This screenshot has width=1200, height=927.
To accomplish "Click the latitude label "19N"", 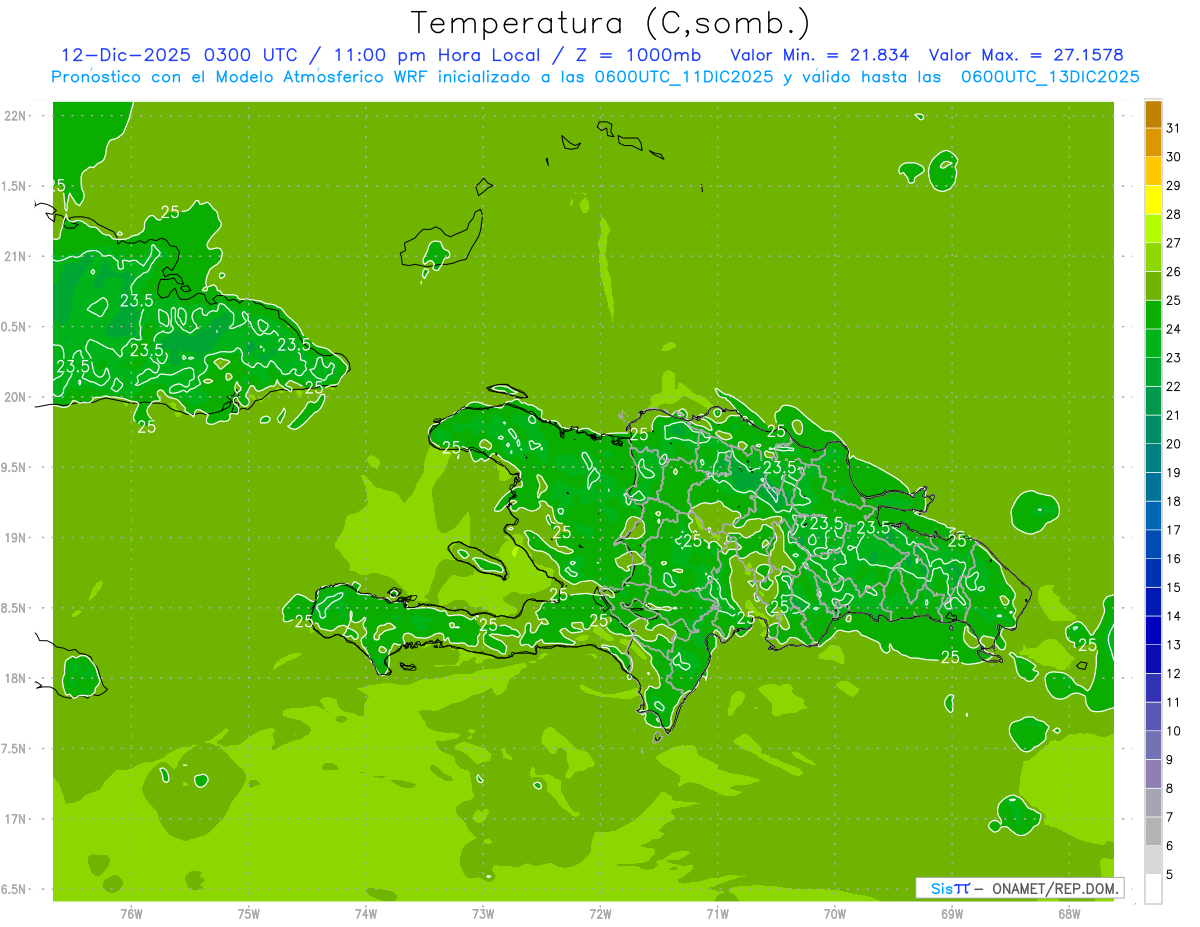I will pyautogui.click(x=16, y=538).
